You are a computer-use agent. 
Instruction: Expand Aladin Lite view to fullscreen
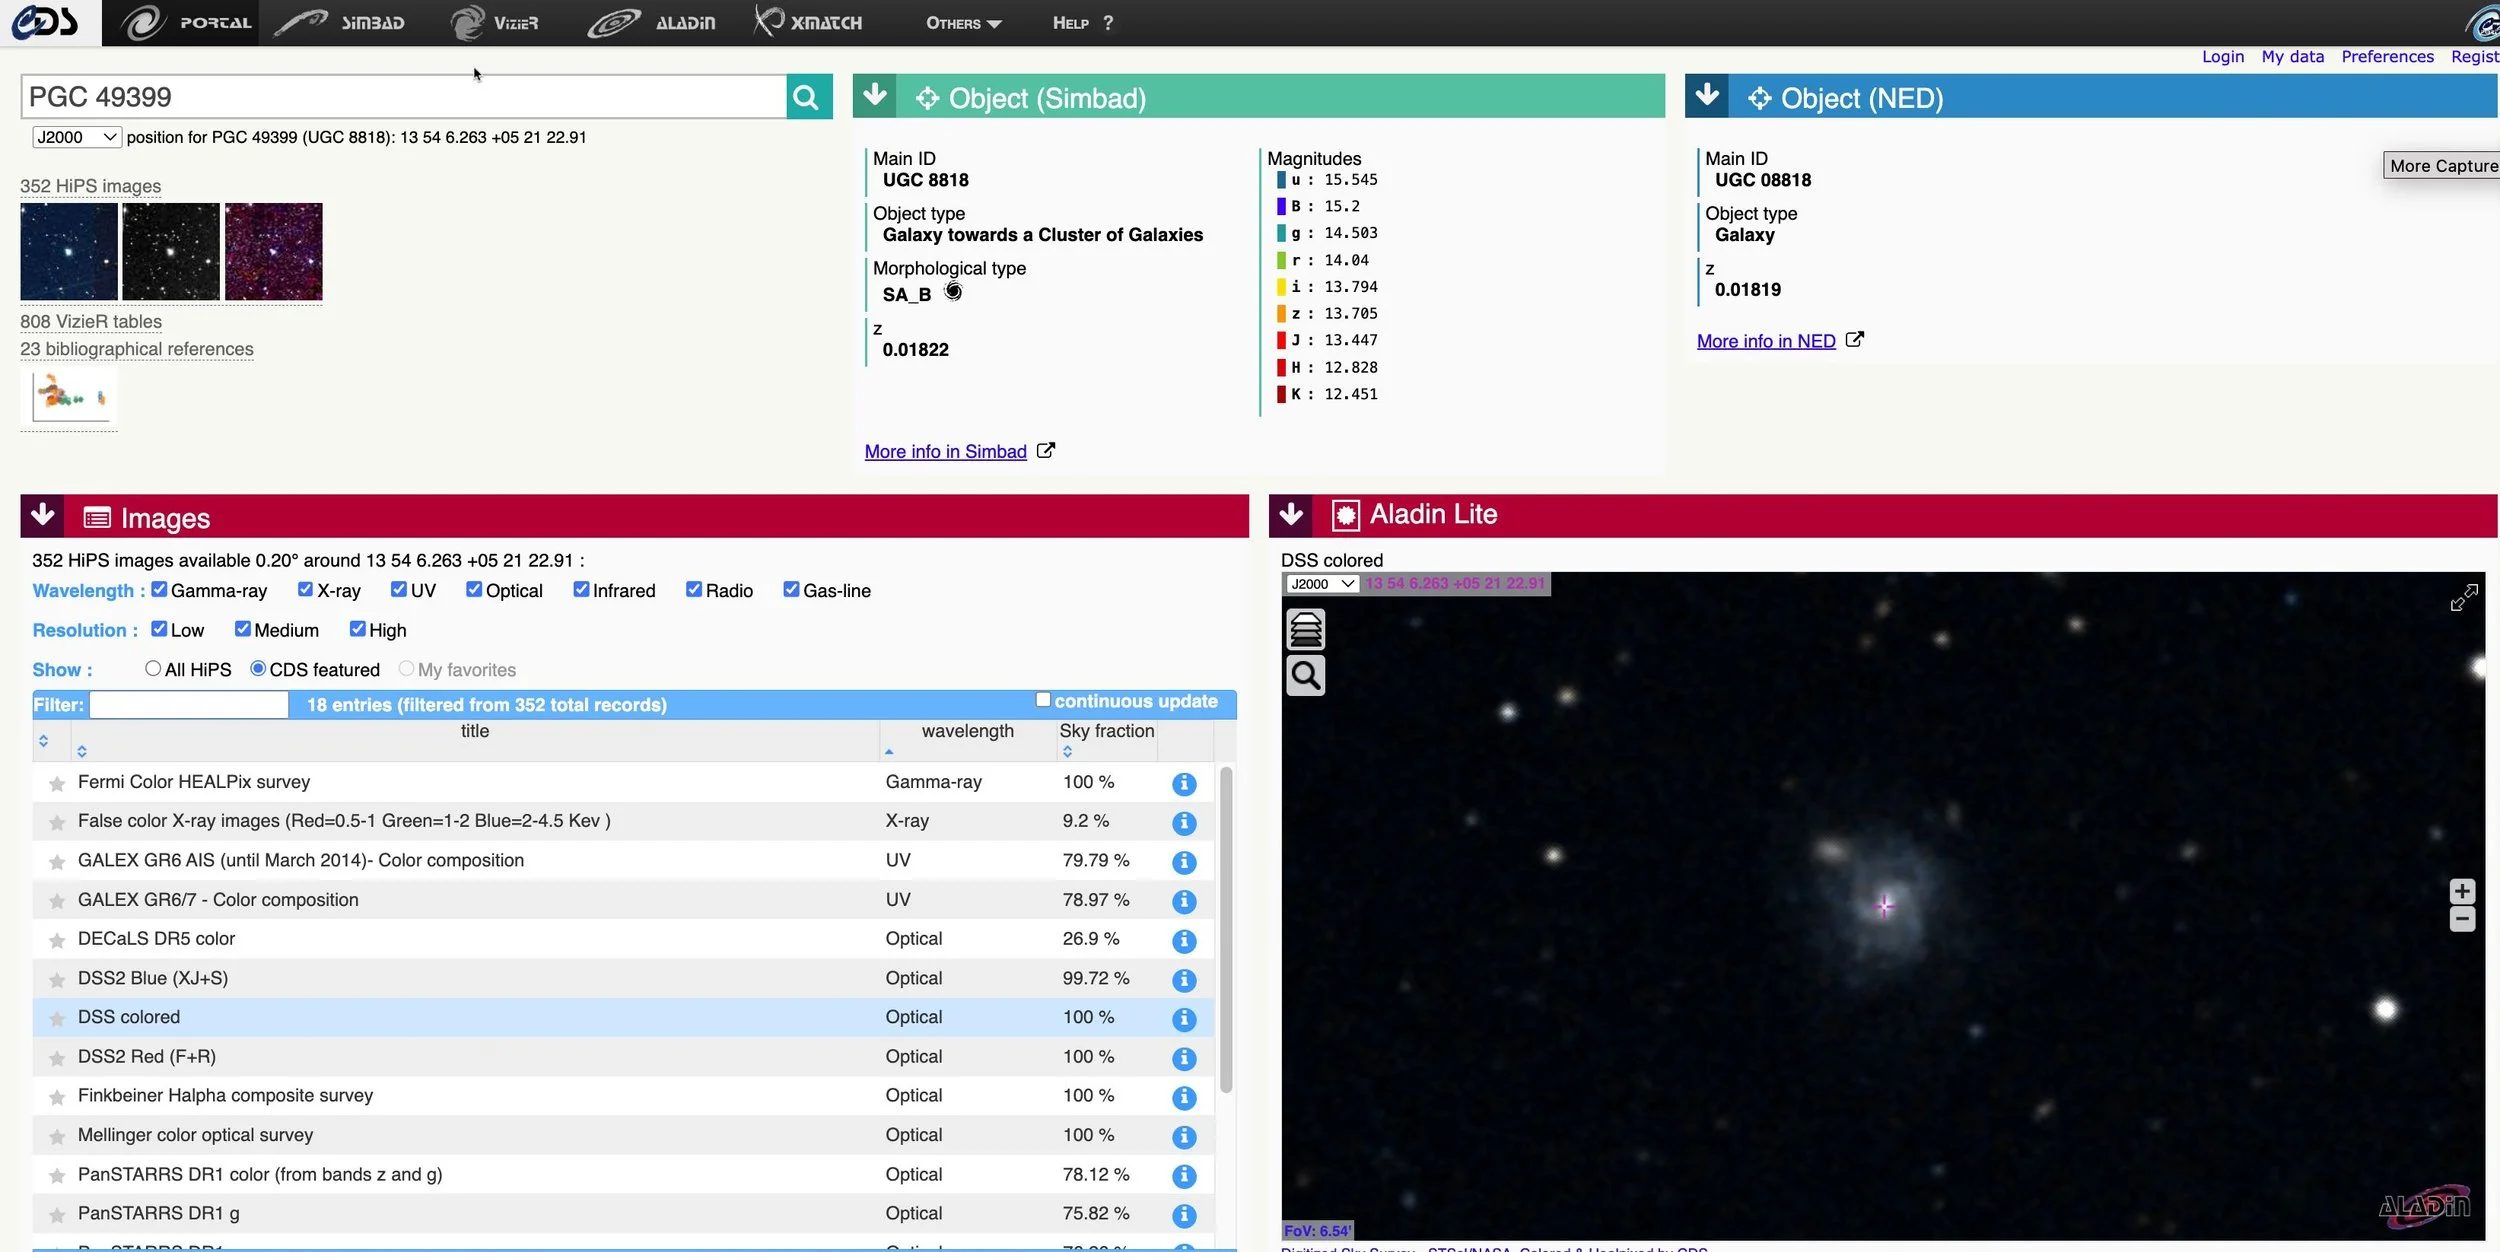[2464, 597]
